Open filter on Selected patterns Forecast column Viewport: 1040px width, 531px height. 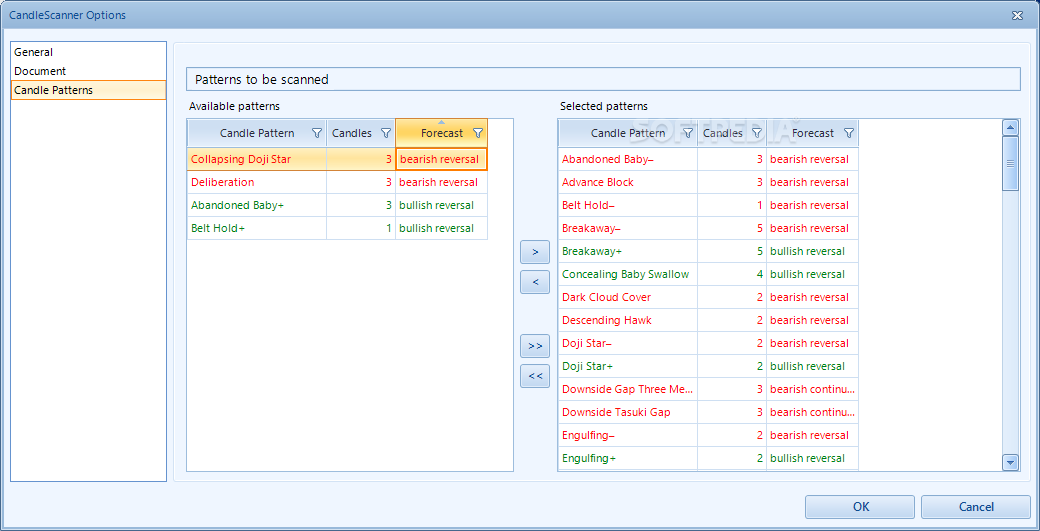(x=848, y=133)
